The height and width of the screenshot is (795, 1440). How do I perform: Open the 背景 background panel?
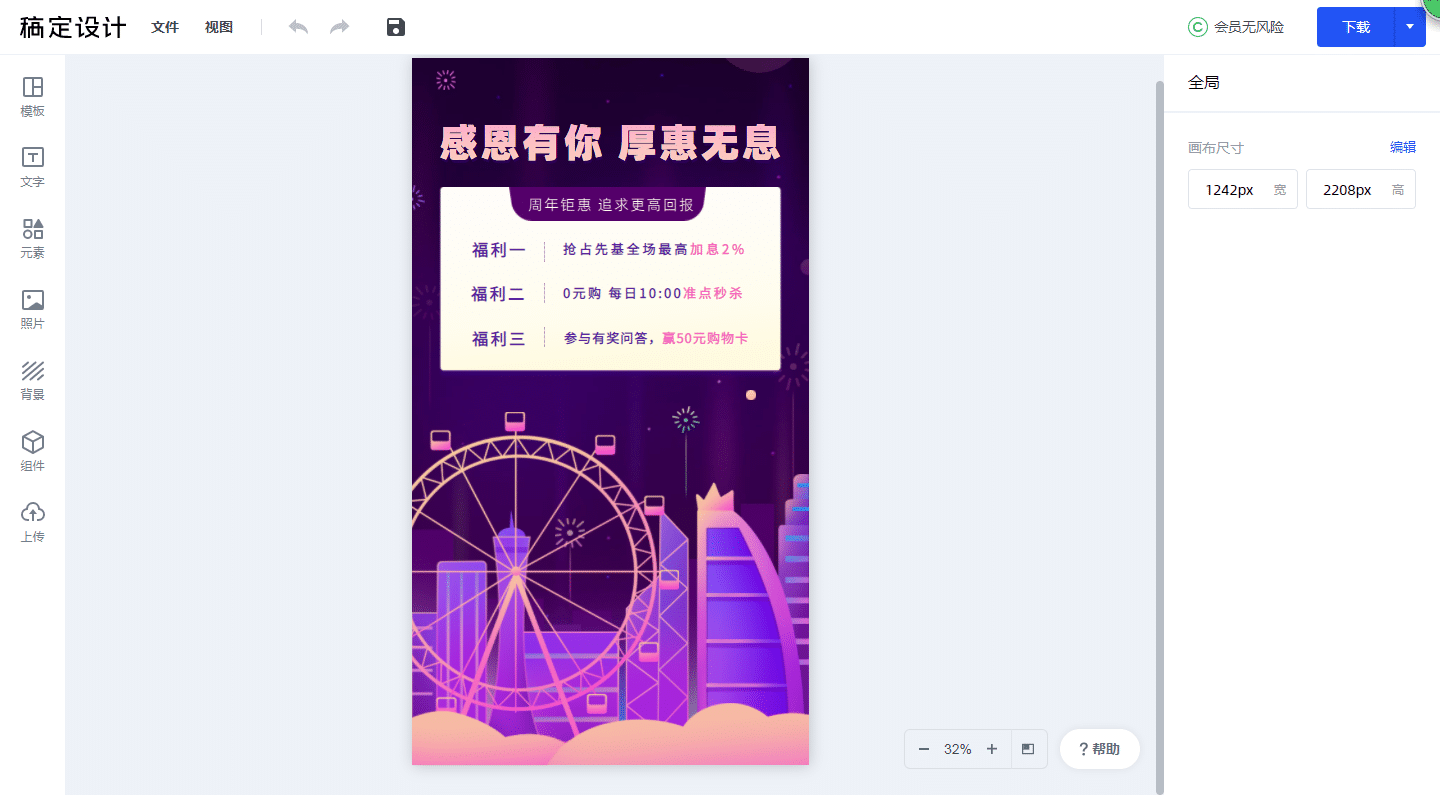32,381
